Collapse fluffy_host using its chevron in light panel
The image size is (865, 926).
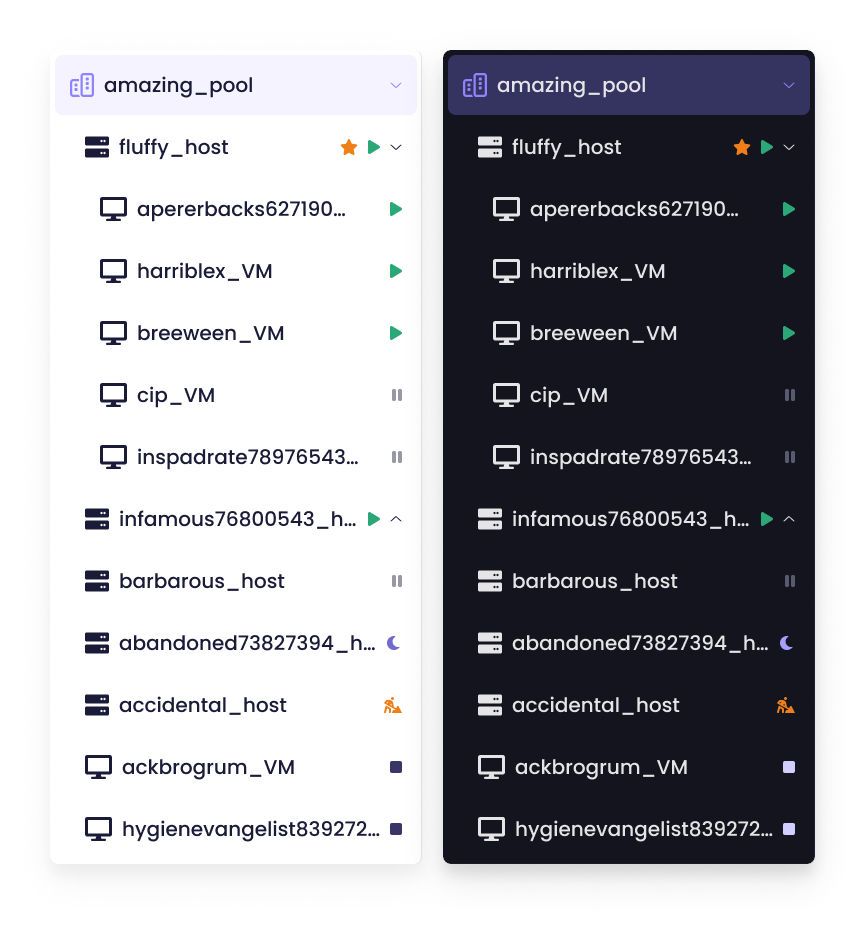pyautogui.click(x=396, y=147)
